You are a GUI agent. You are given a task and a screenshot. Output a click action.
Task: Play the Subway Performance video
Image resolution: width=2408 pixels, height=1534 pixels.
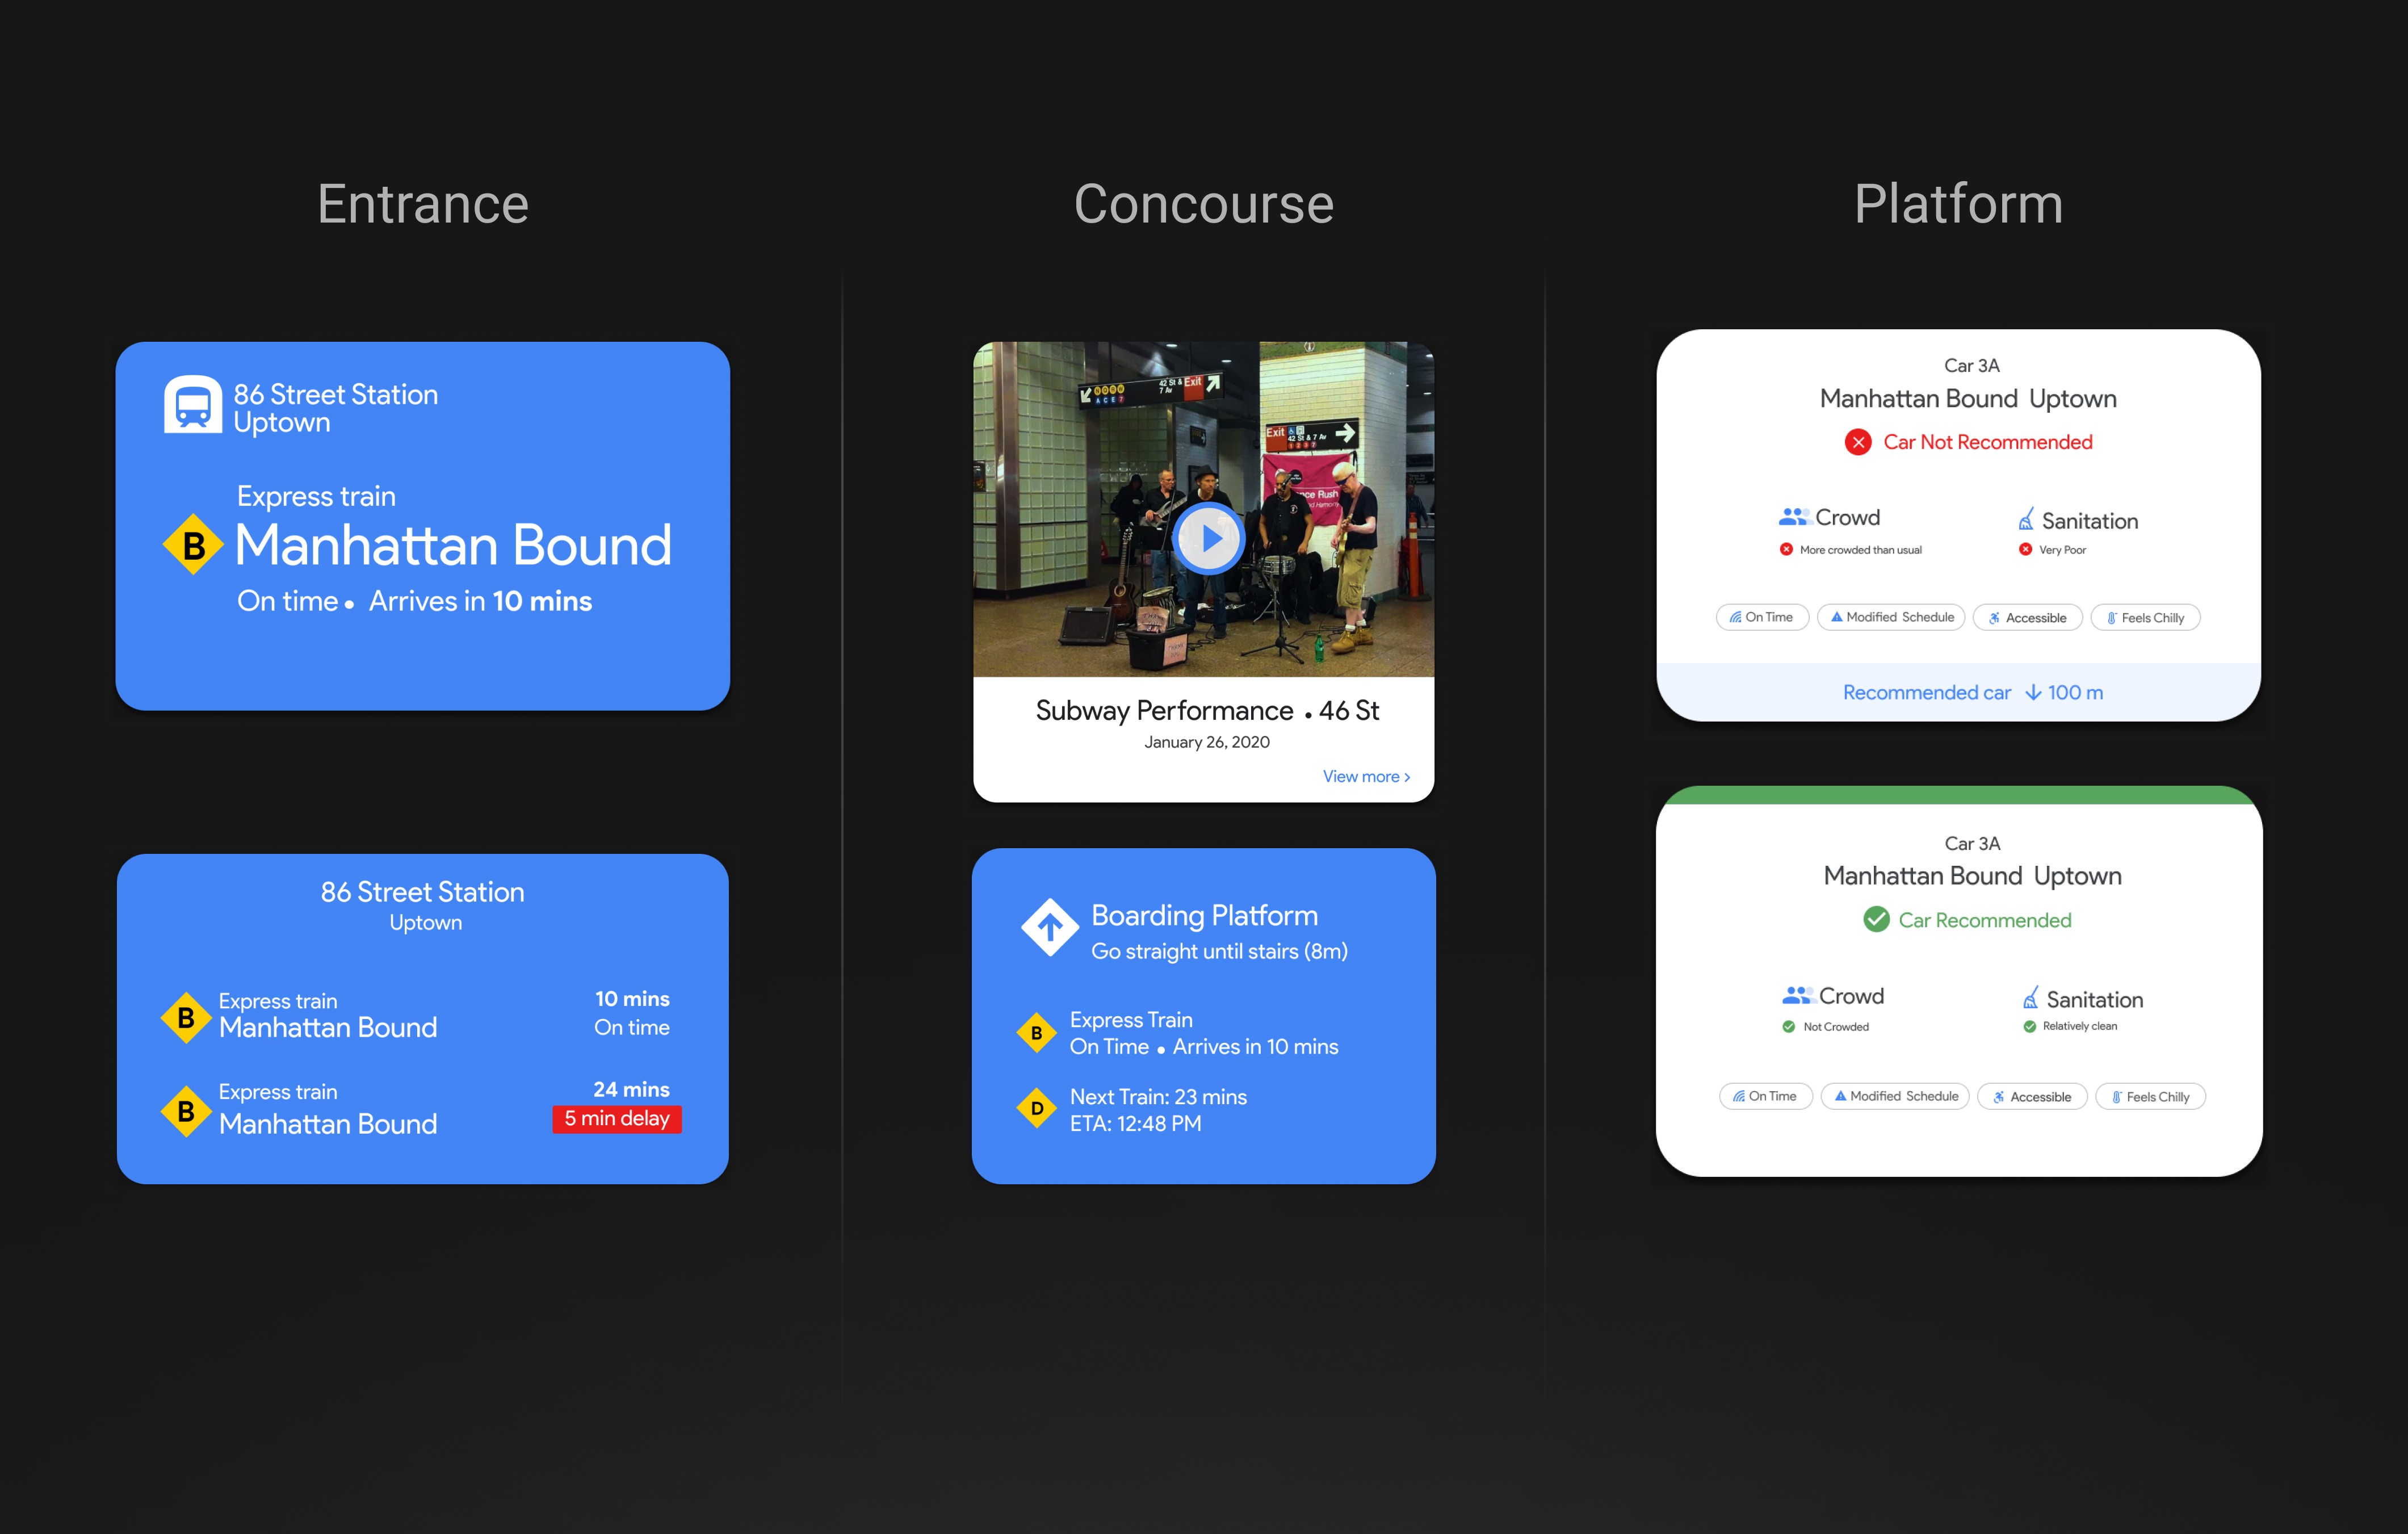tap(1208, 538)
